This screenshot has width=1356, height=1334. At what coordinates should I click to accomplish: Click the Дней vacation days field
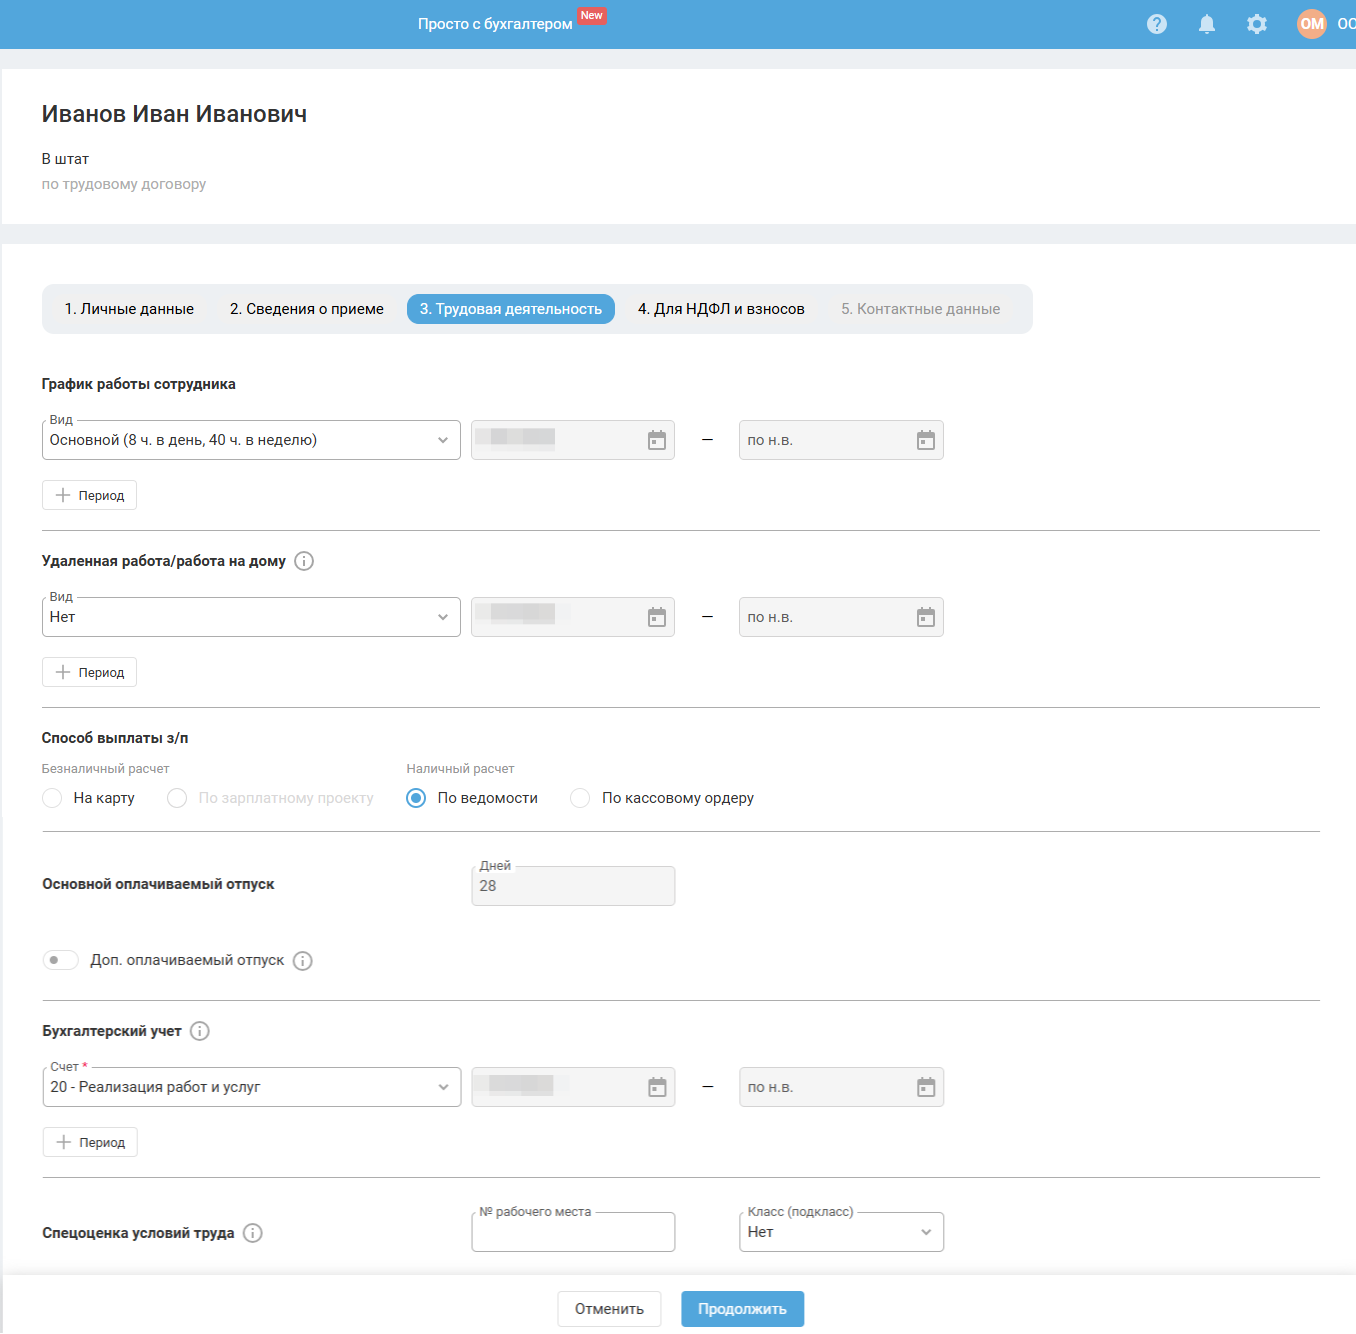(x=573, y=886)
